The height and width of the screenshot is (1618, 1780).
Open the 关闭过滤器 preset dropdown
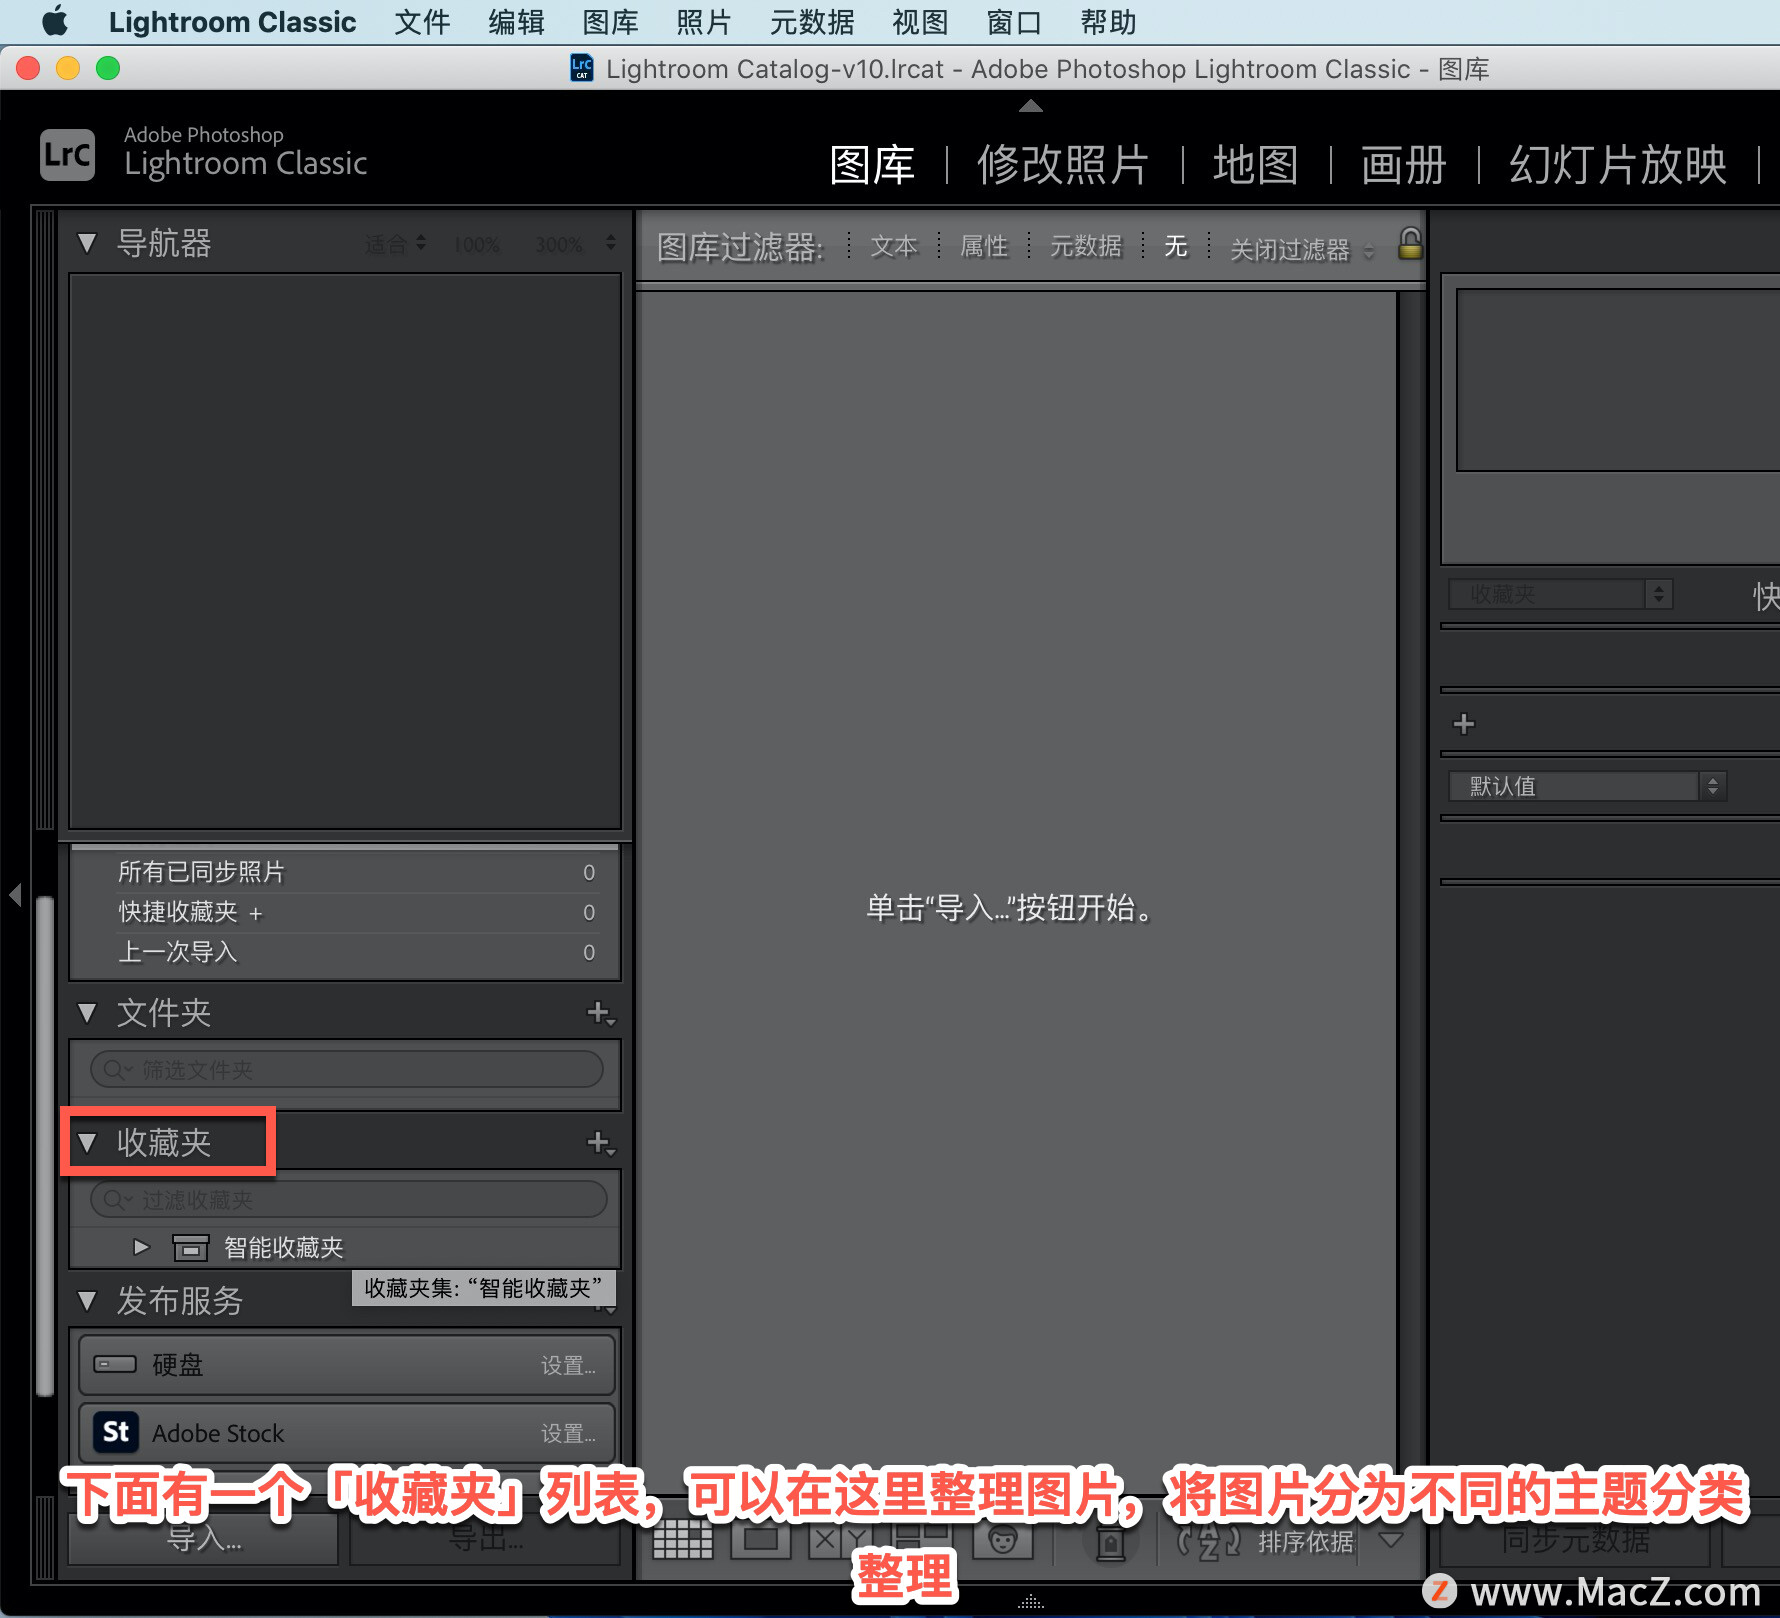pos(1302,249)
